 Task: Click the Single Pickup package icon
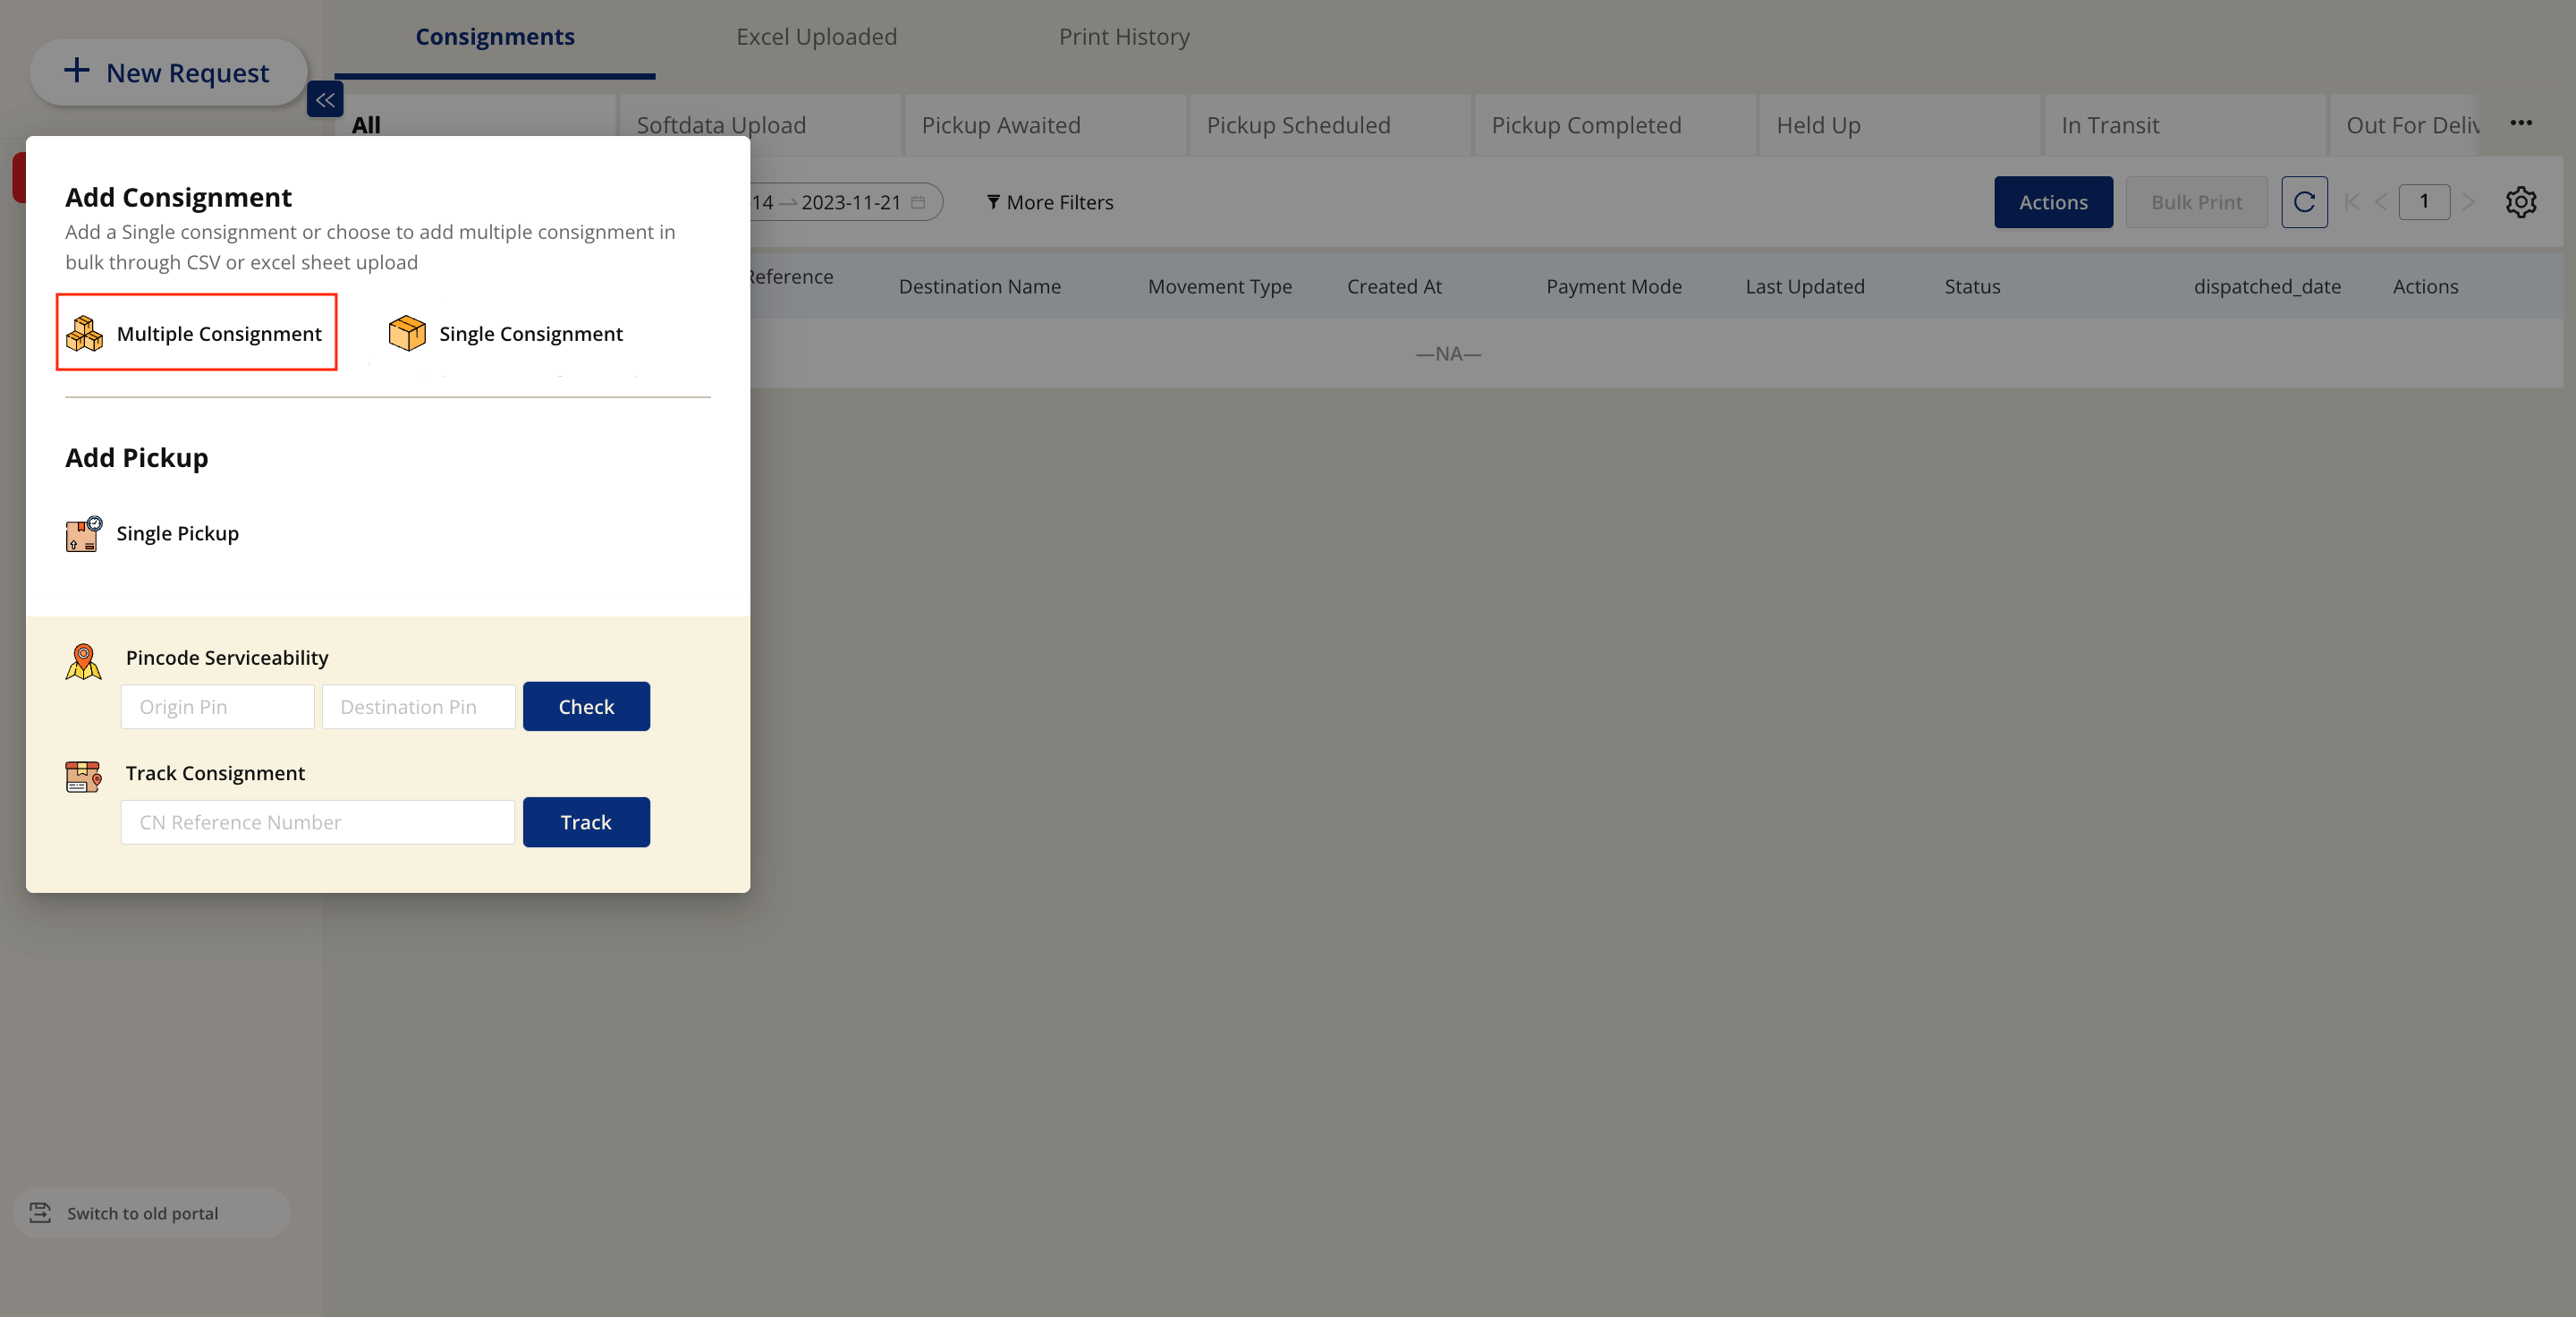coord(84,534)
